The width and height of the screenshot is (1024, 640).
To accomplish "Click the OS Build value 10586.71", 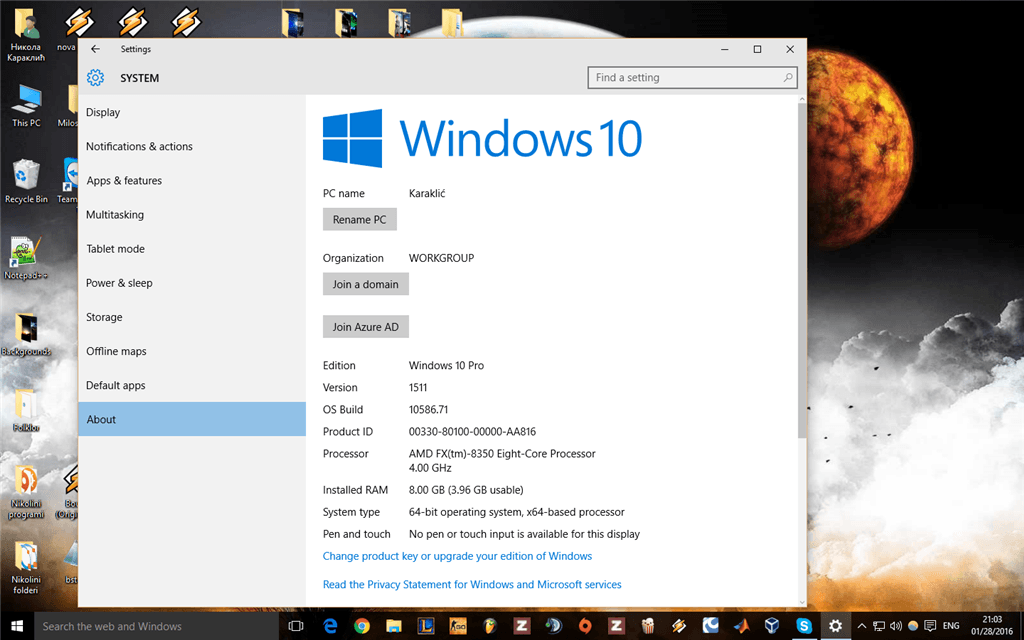I will coord(428,409).
